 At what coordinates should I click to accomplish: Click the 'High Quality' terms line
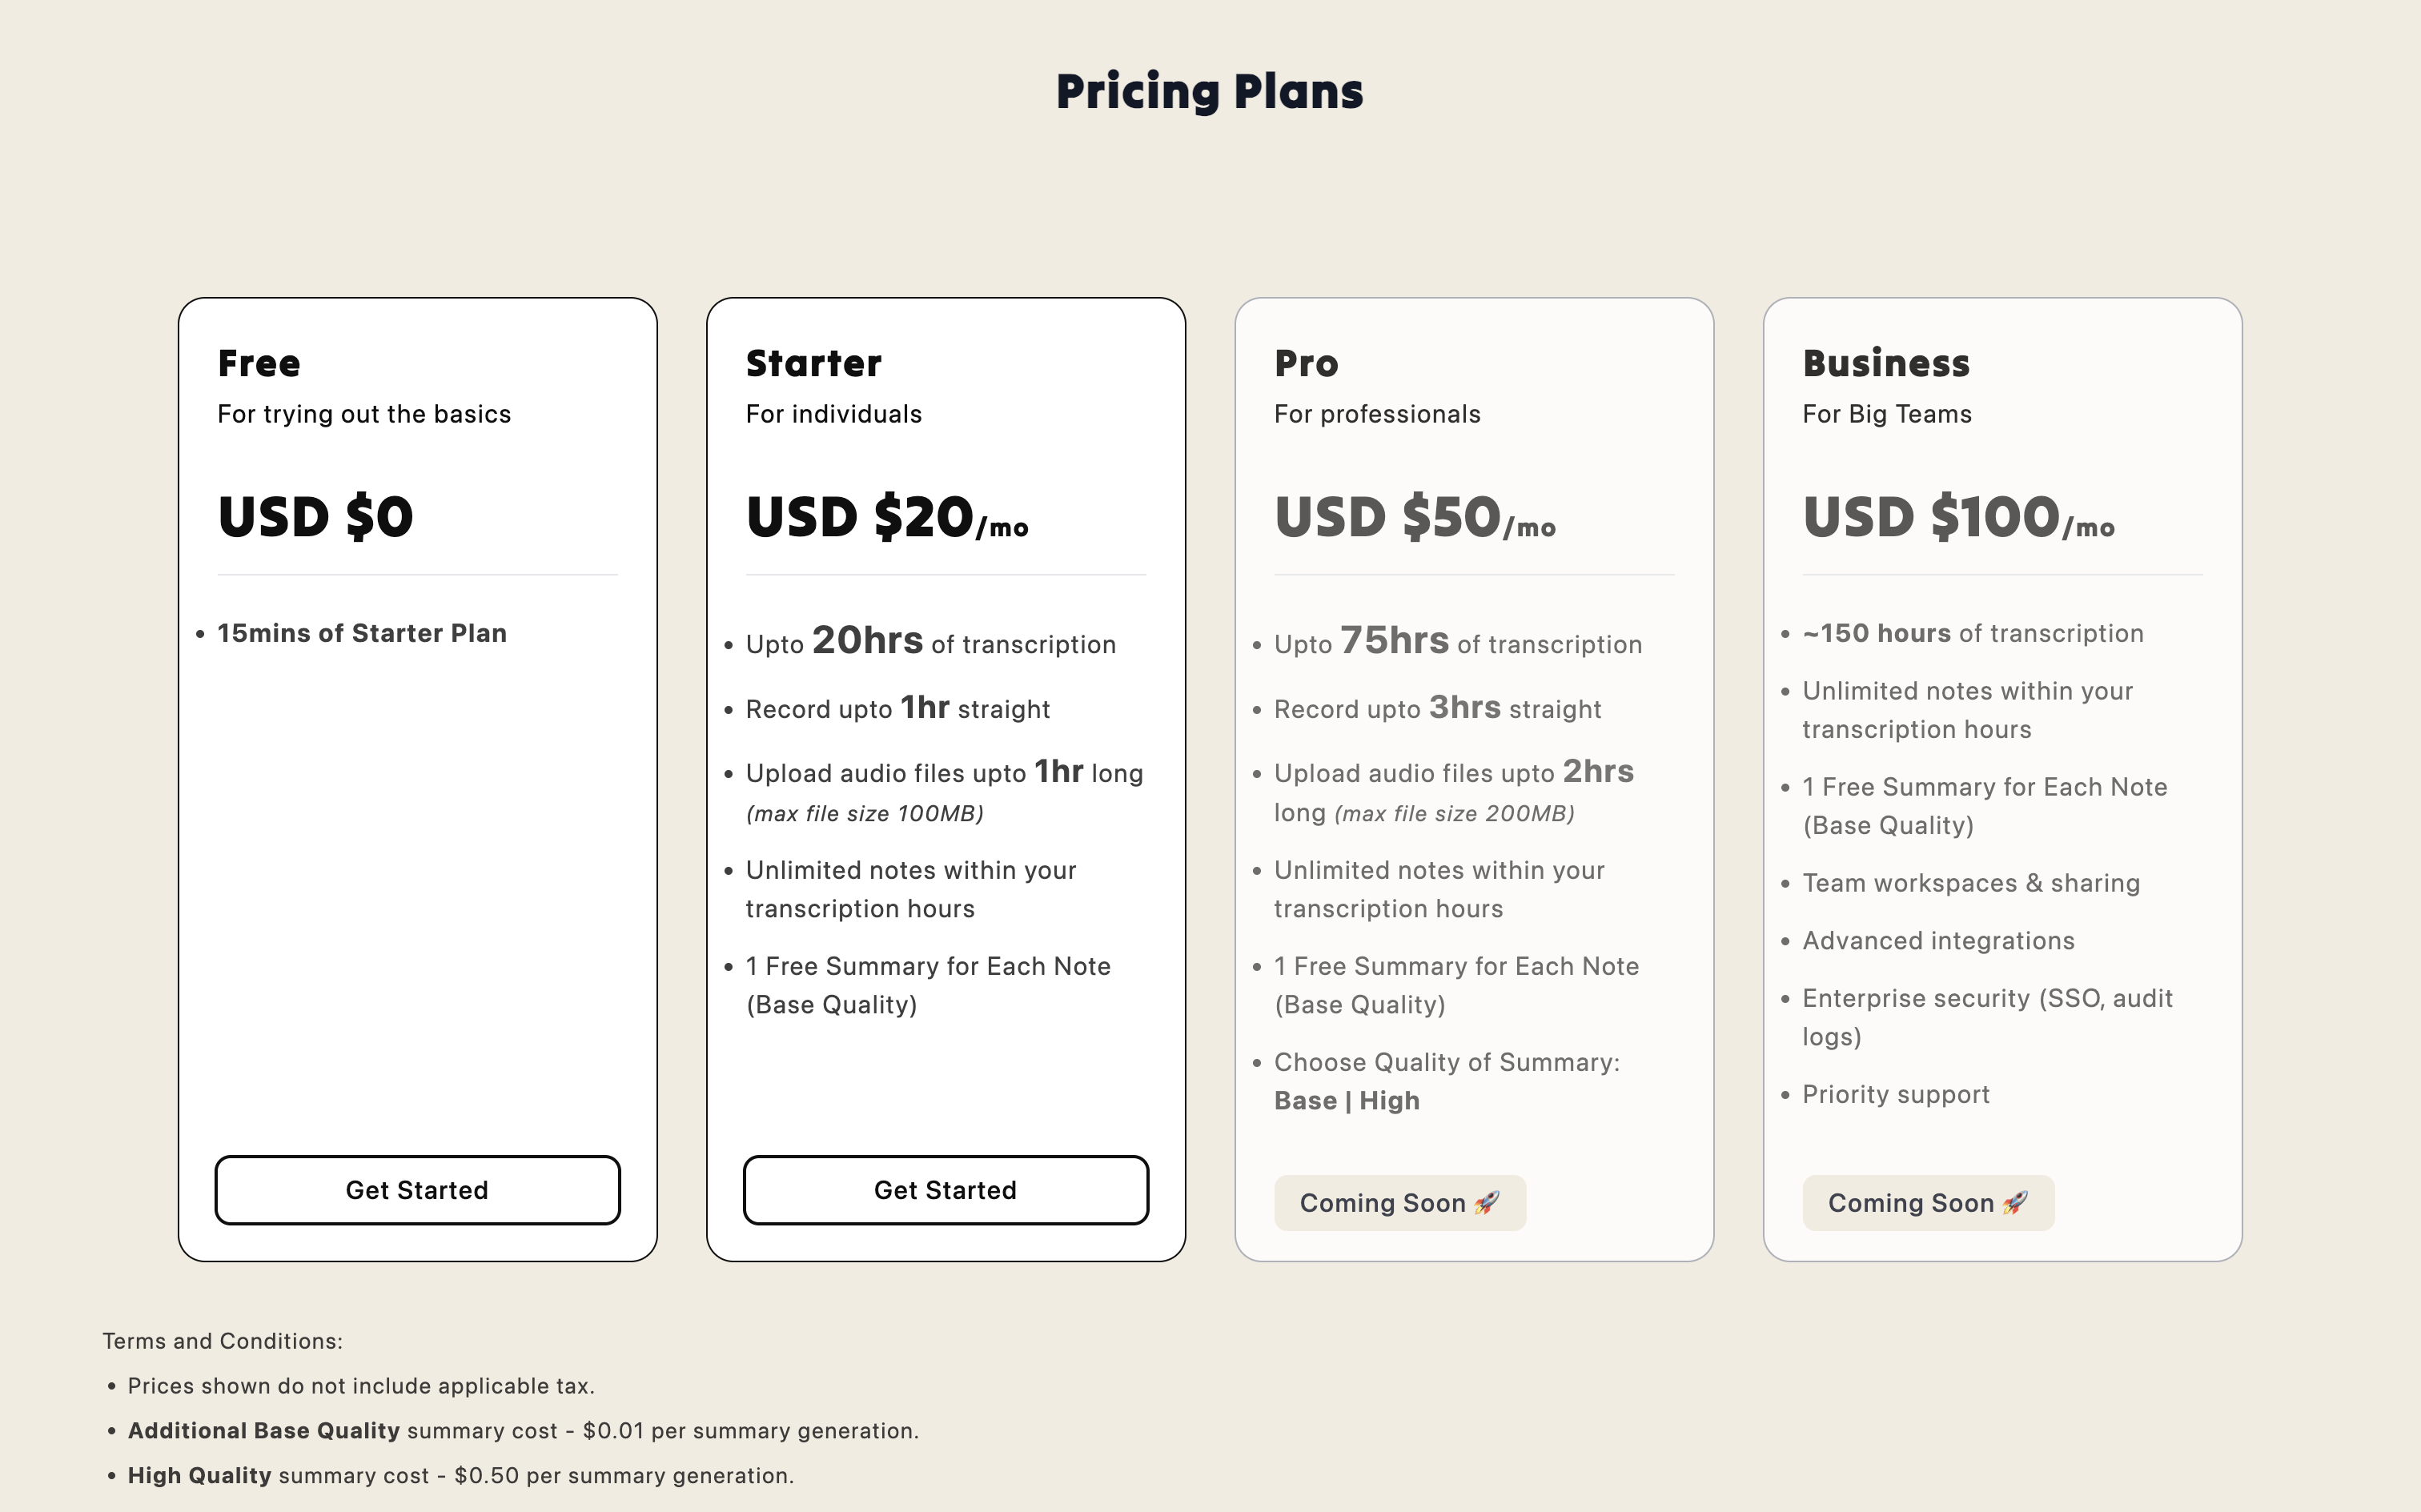461,1476
